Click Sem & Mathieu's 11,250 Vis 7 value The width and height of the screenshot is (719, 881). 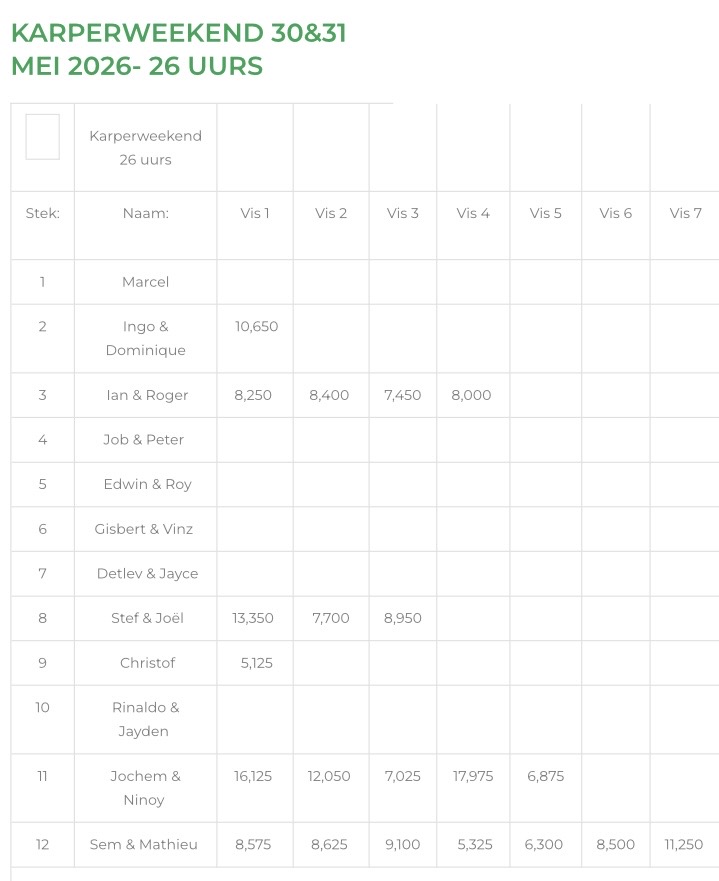coord(684,844)
